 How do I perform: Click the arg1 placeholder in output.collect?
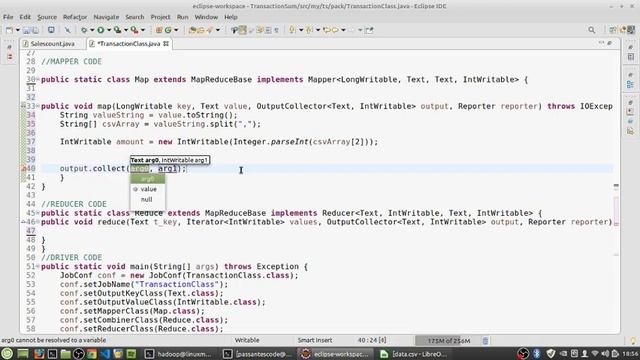pyautogui.click(x=167, y=169)
